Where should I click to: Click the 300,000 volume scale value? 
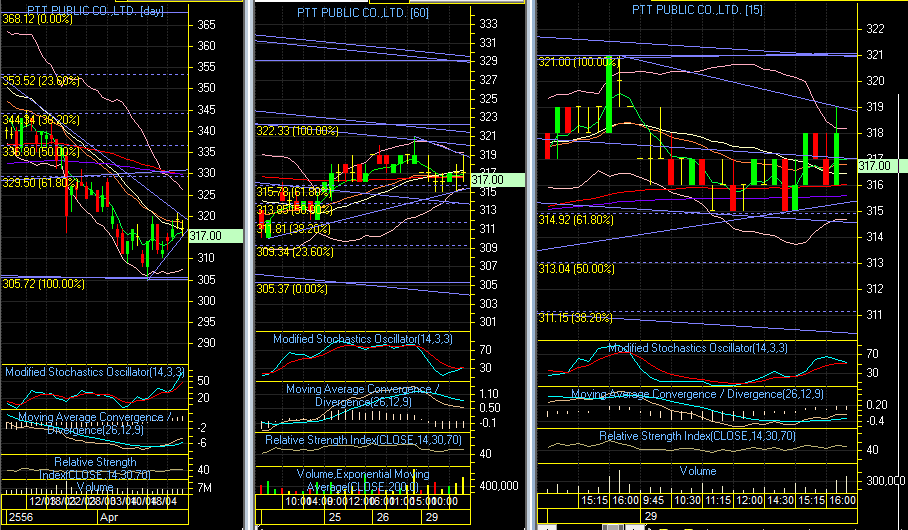885,481
